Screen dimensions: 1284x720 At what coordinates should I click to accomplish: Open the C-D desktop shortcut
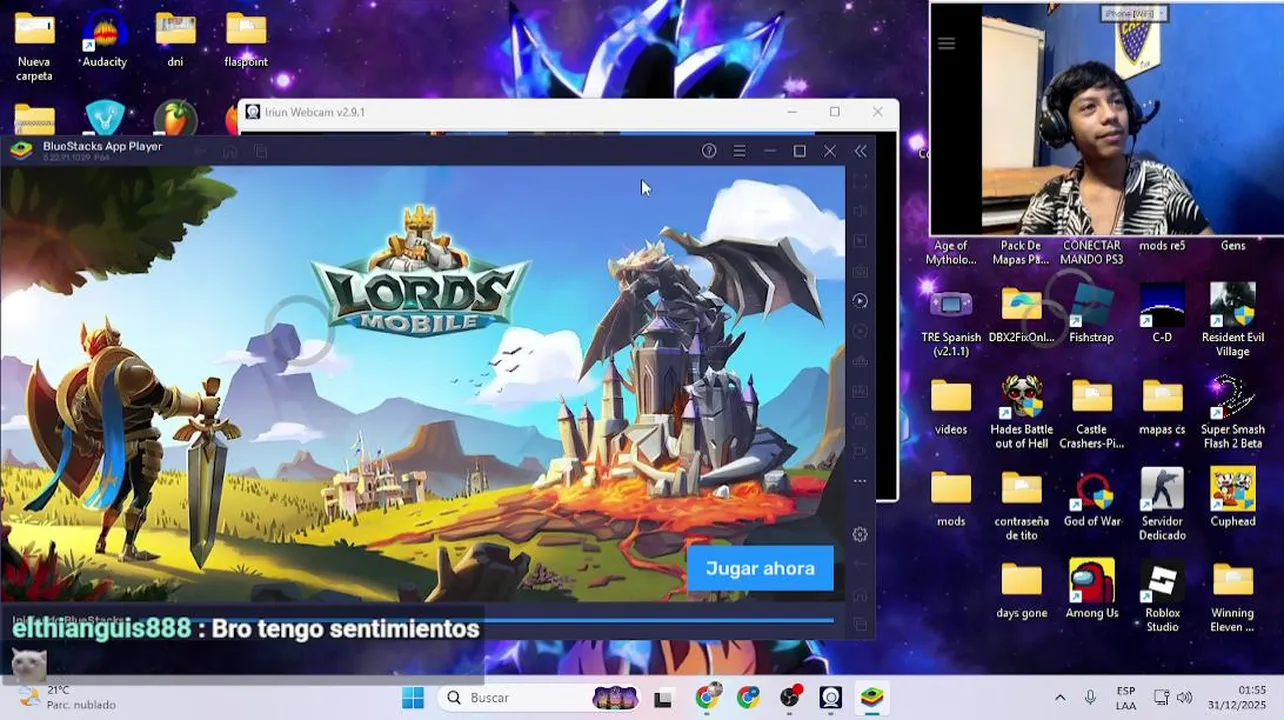[x=1162, y=314]
